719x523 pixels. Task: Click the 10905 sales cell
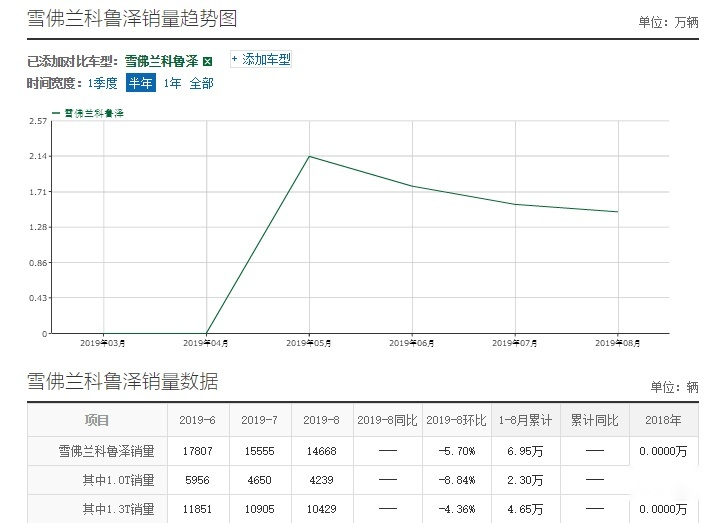click(x=260, y=509)
